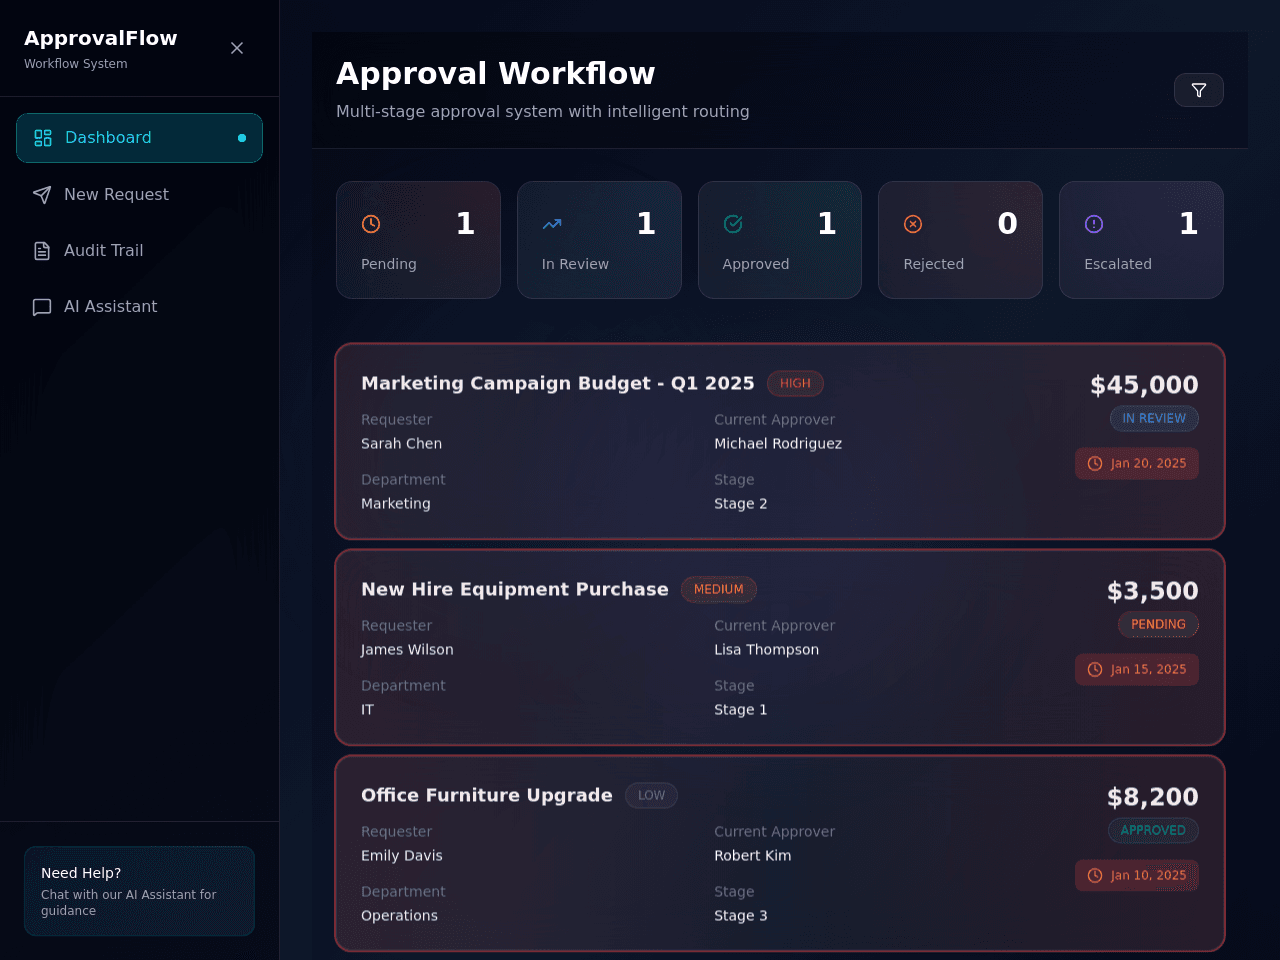This screenshot has width=1280, height=960.
Task: Select the Rejected stats card
Action: pyautogui.click(x=960, y=240)
